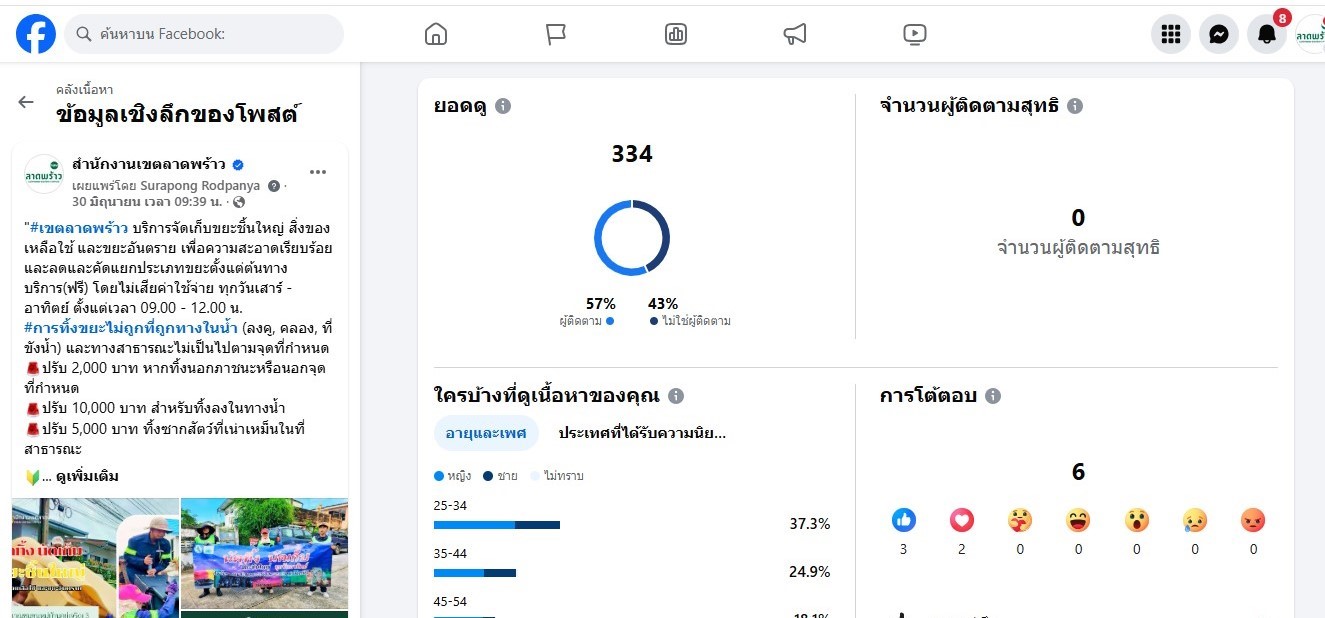The width and height of the screenshot is (1325, 618).
Task: Click the Facebook logo
Action: pos(36,34)
